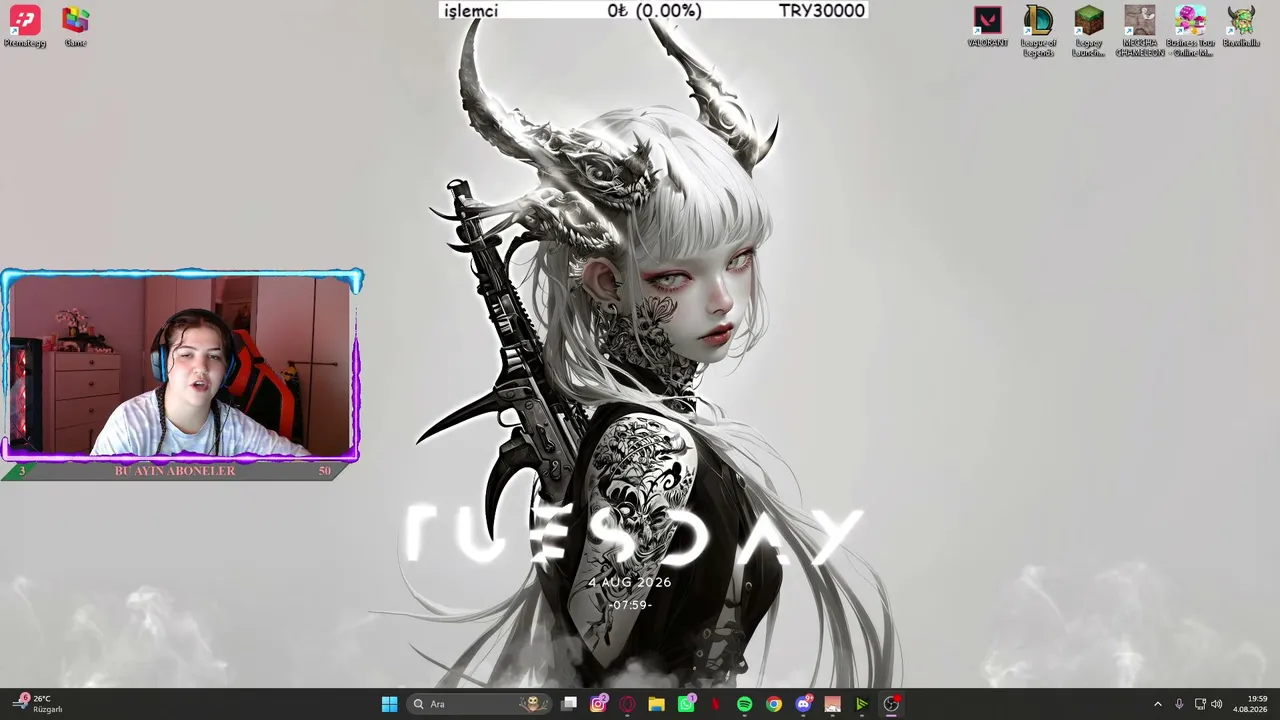Open Google Chrome from the taskbar
Image resolution: width=1280 pixels, height=720 pixels.
774,704
